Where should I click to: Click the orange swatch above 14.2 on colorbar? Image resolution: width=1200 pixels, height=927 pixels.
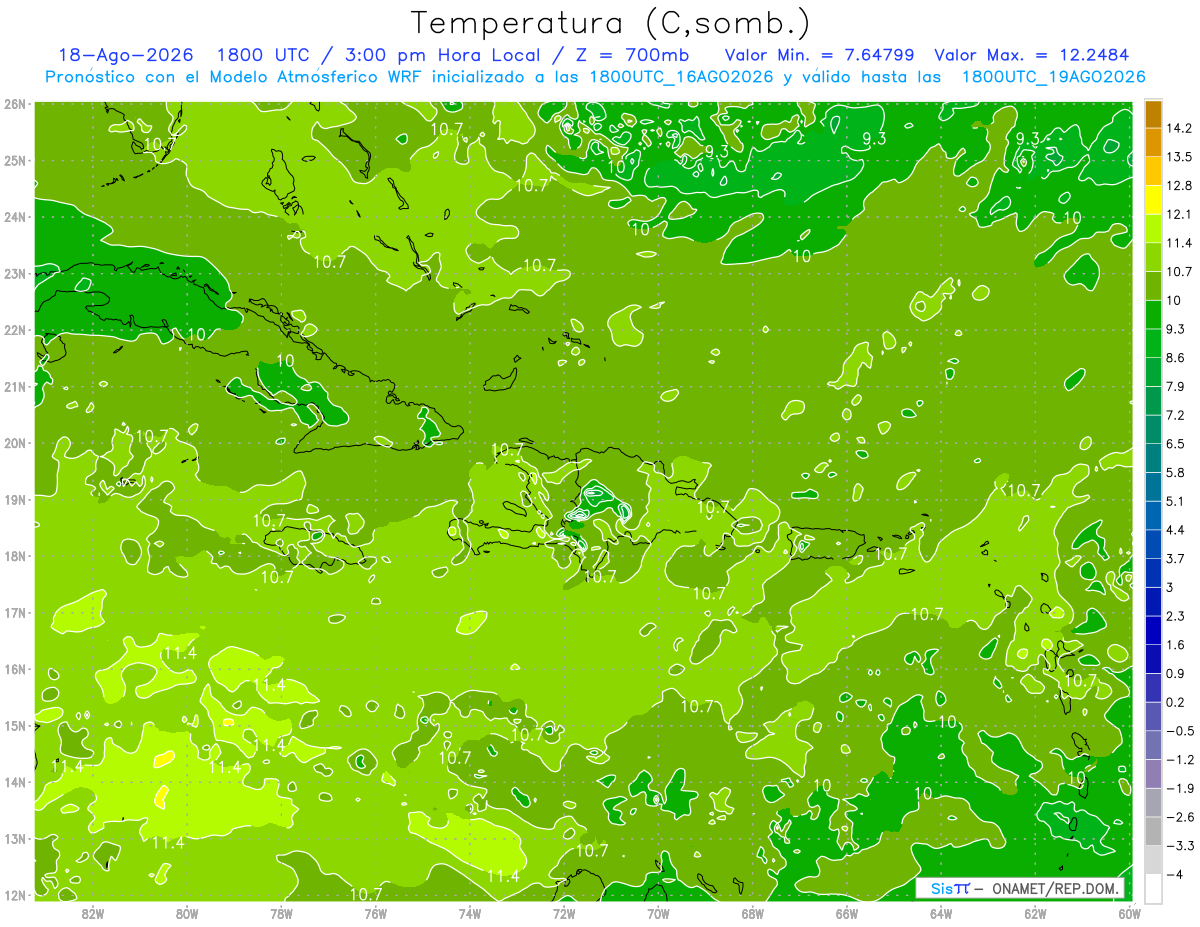(1153, 114)
